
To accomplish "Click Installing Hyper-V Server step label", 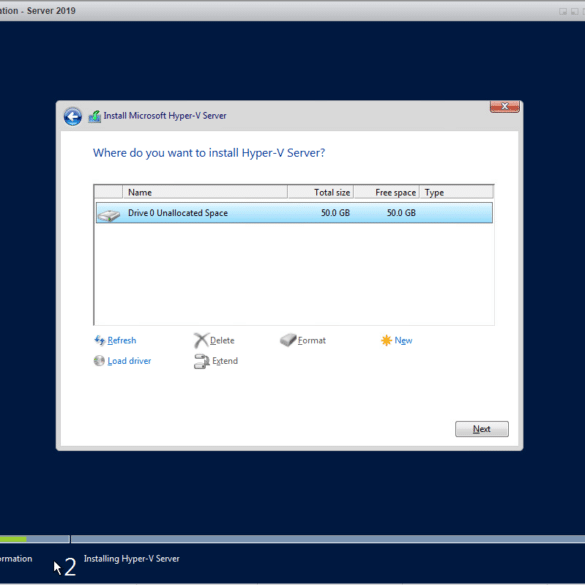I will [x=131, y=559].
